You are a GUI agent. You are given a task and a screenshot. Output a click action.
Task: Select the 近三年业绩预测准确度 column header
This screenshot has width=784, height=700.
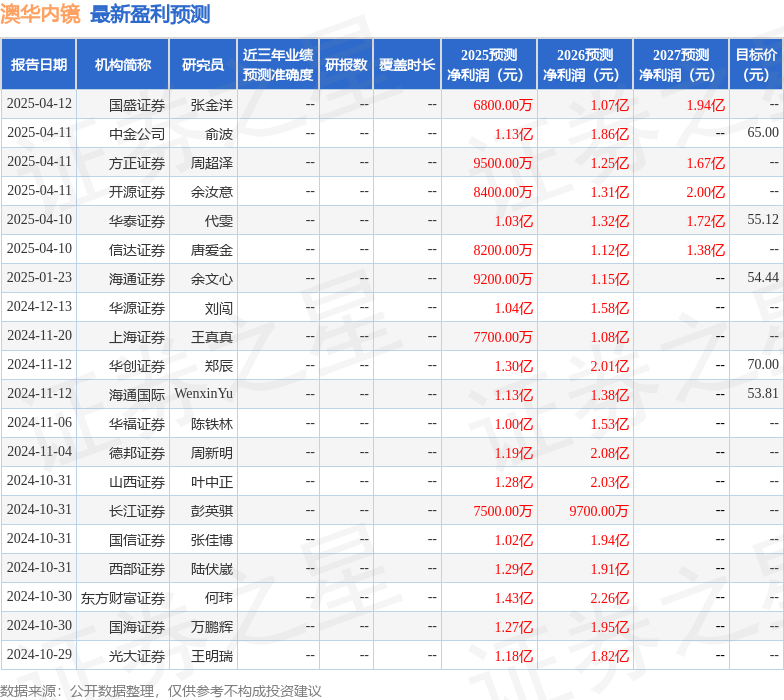coord(277,65)
